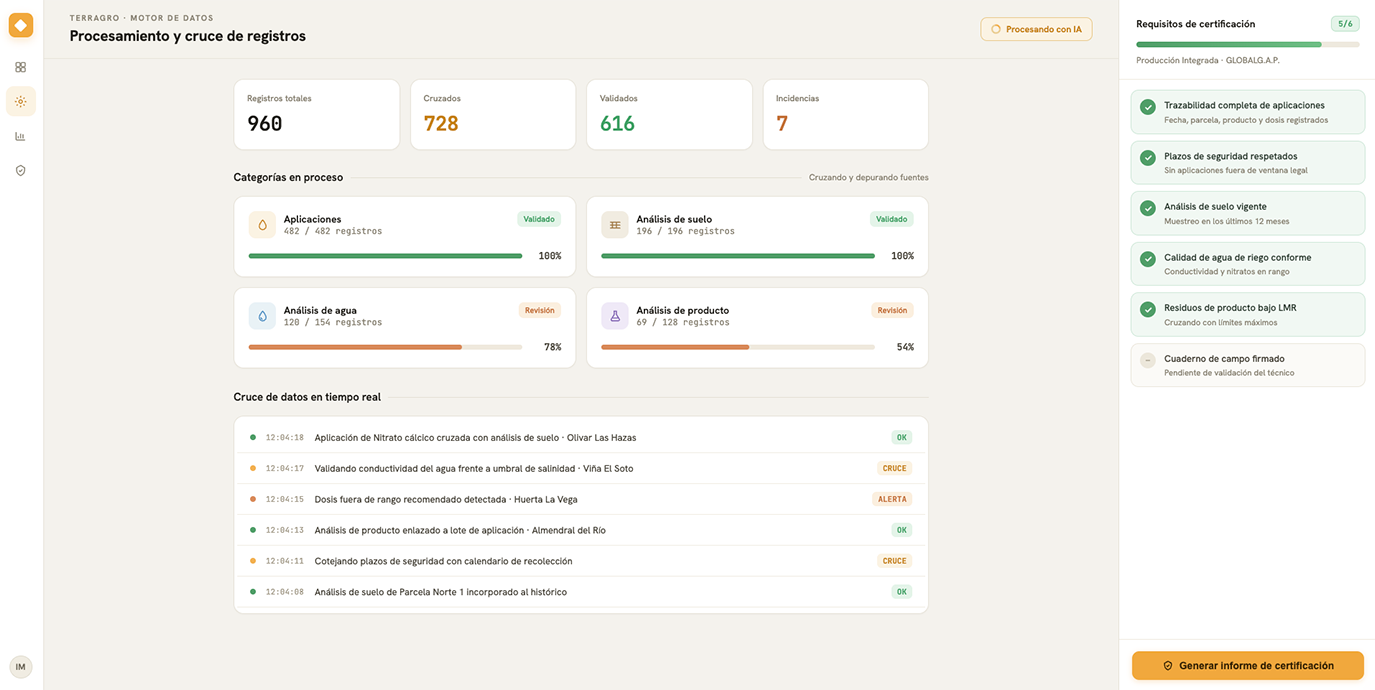Image resolution: width=1375 pixels, height=690 pixels.
Task: Click the CRUCE tag on Viña El Soto row
Action: point(894,468)
